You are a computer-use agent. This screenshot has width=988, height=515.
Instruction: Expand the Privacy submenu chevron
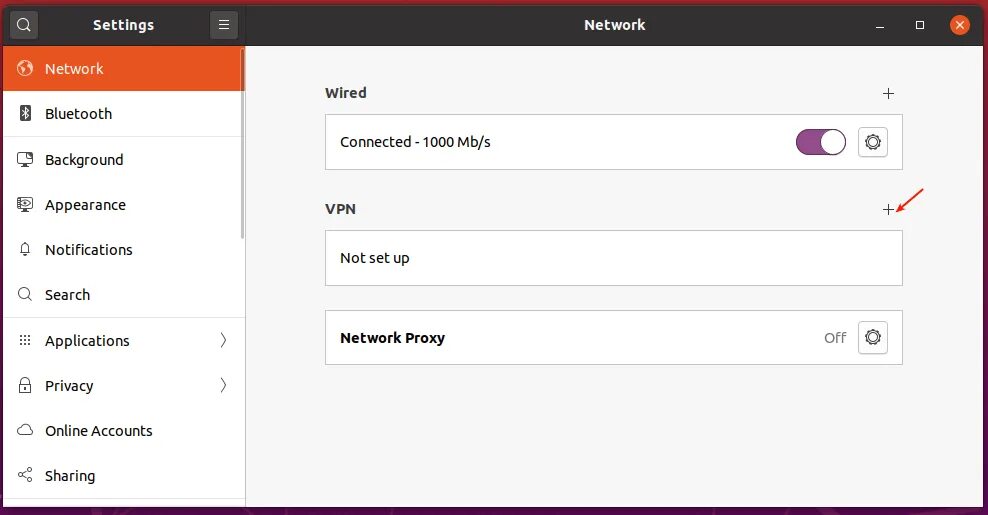(223, 386)
